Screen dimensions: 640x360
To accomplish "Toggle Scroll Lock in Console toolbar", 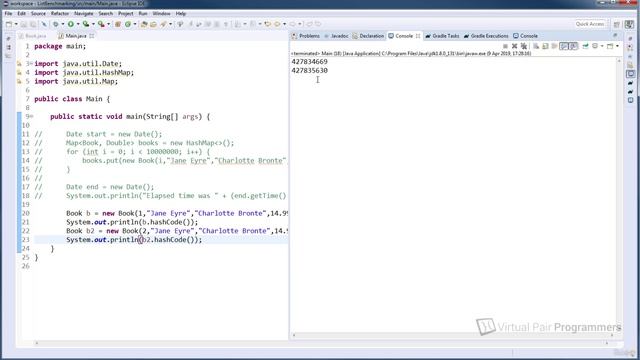I will [x=545, y=46].
